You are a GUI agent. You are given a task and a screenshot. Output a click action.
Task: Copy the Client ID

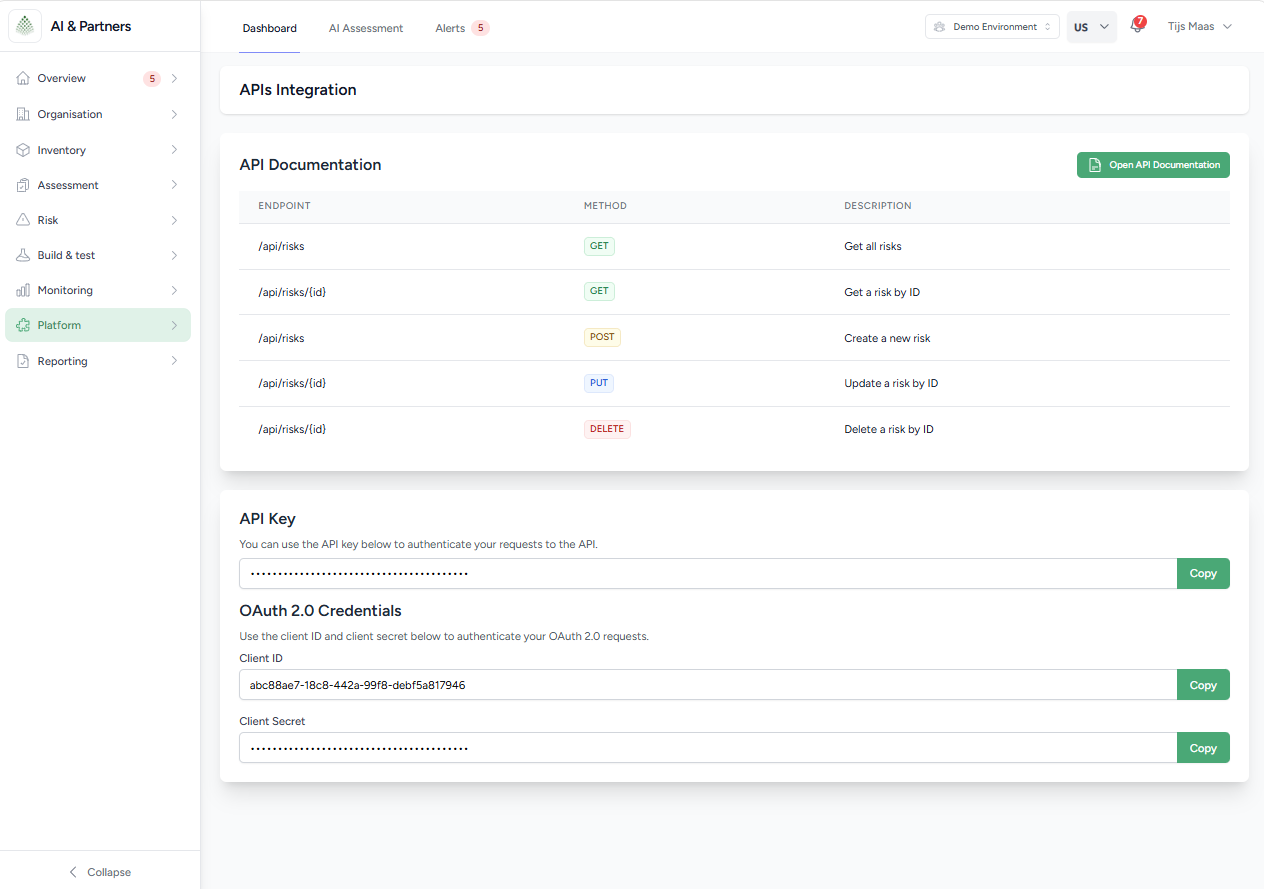[1203, 685]
